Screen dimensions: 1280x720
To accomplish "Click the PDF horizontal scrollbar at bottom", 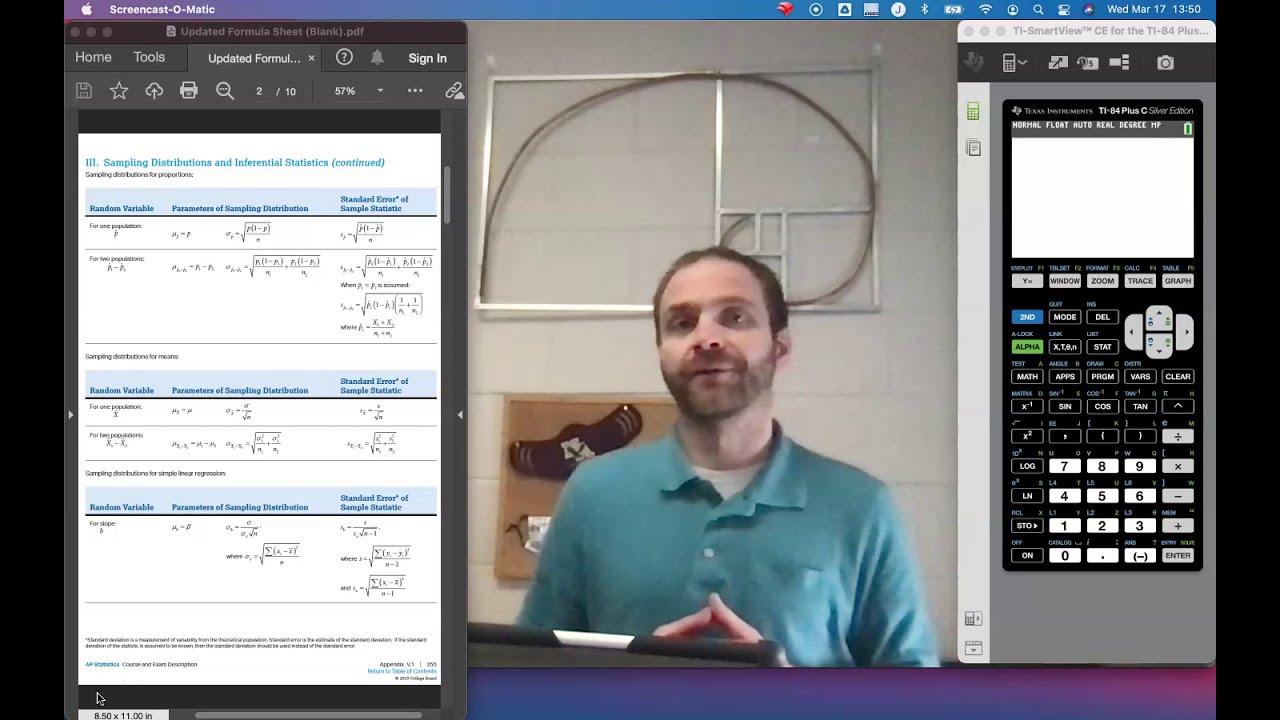I will coord(310,715).
